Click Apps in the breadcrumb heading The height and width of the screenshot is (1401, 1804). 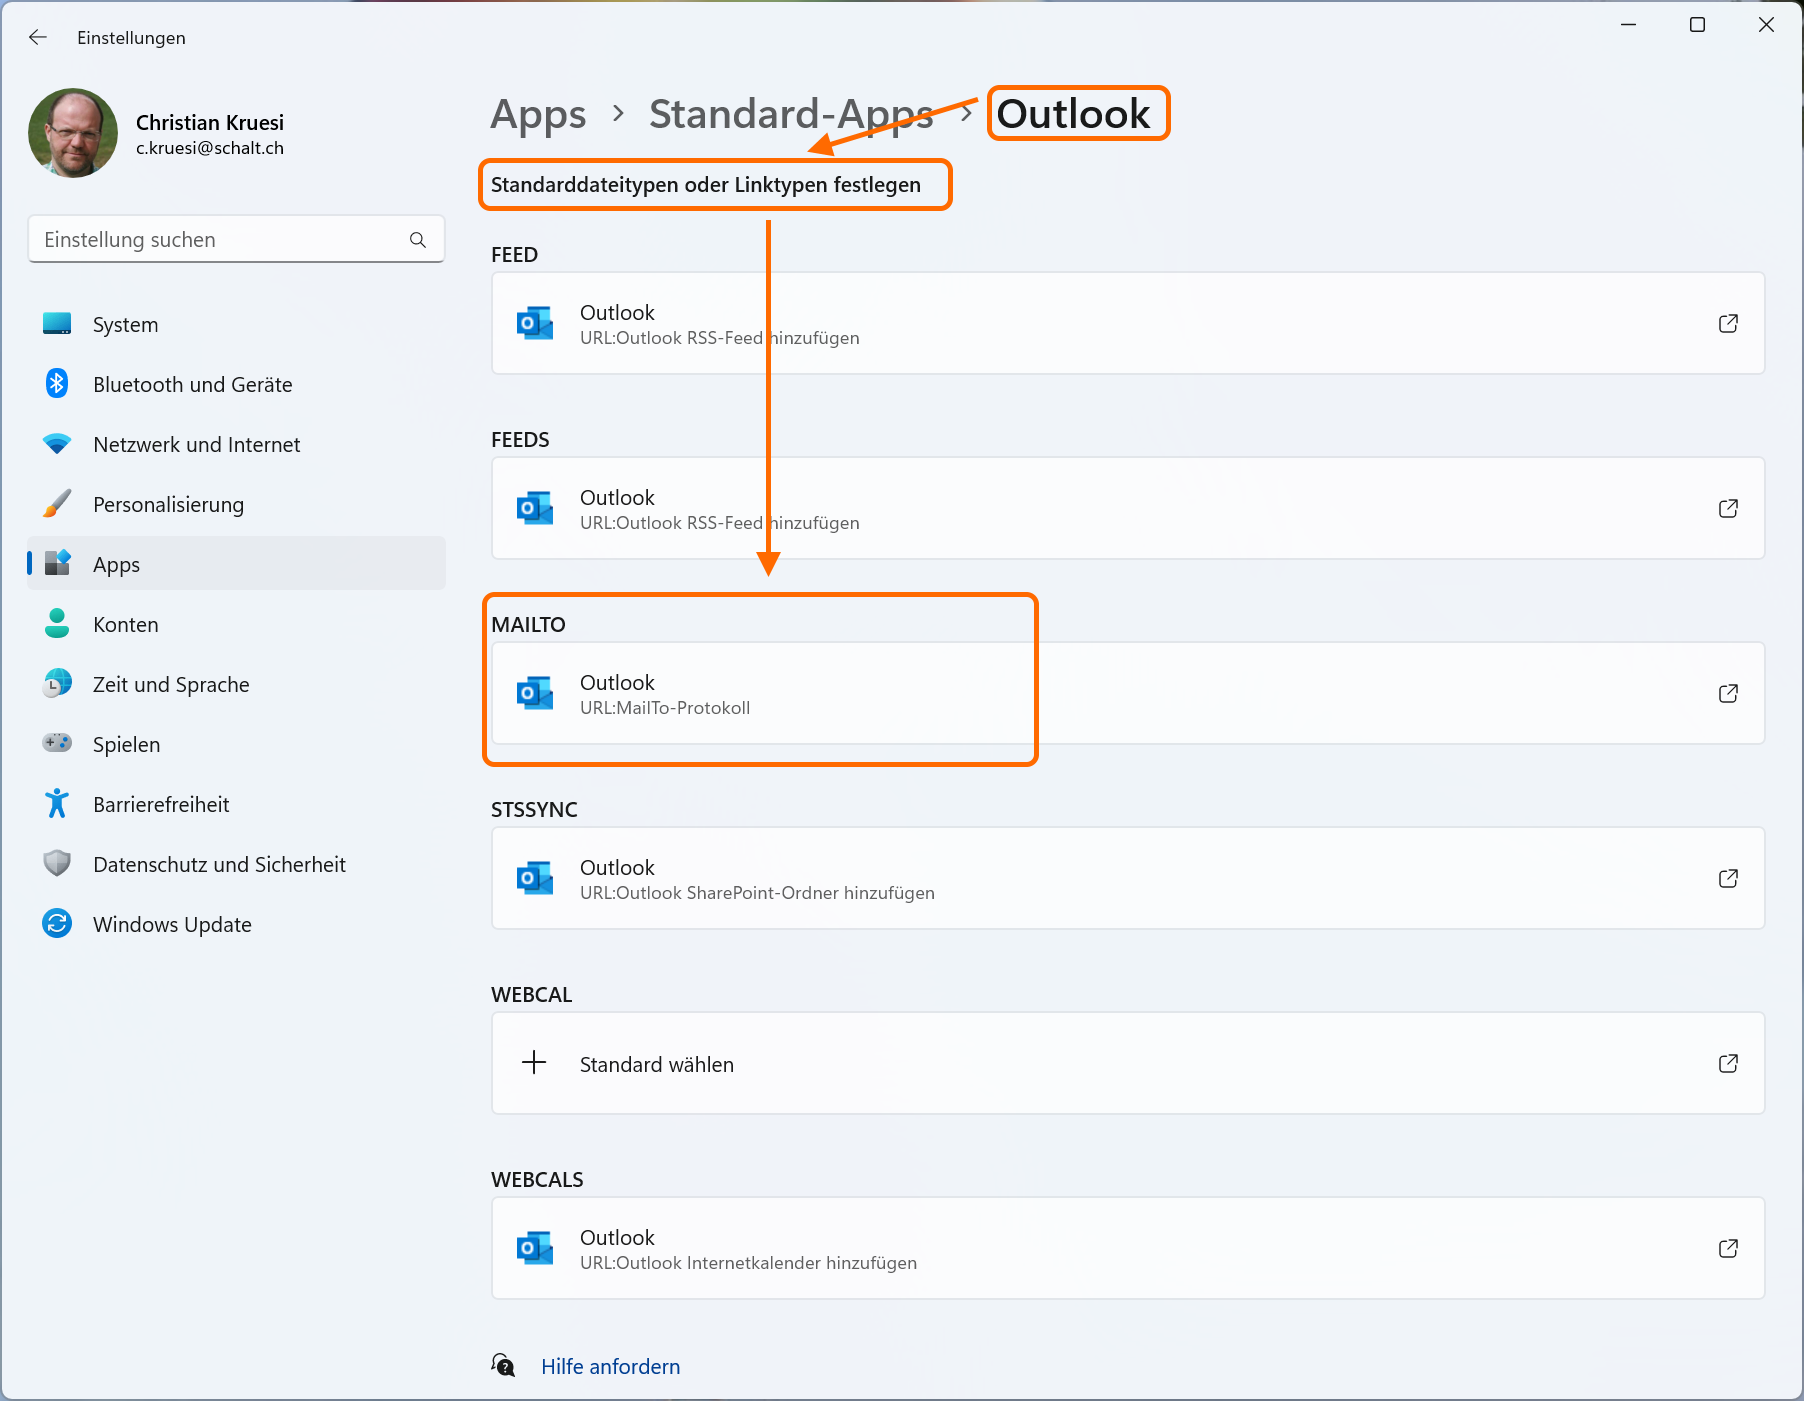click(x=538, y=115)
